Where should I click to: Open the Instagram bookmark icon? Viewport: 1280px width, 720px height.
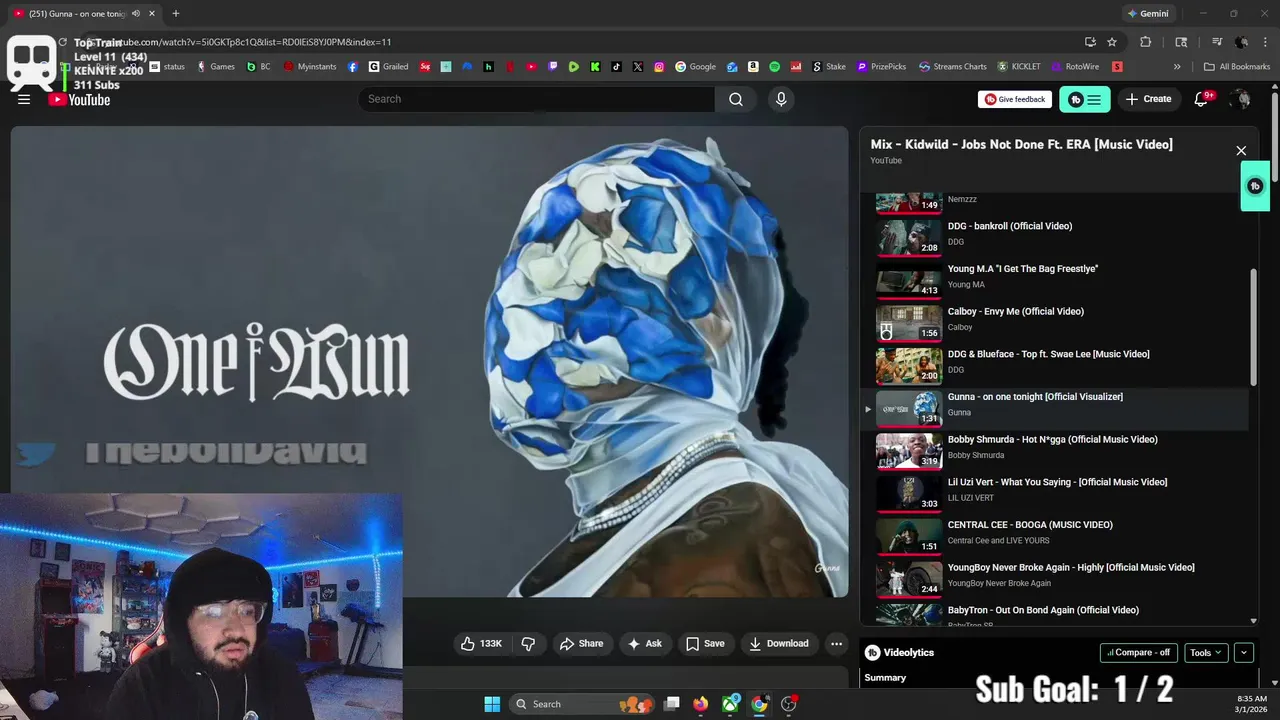pyautogui.click(x=659, y=67)
